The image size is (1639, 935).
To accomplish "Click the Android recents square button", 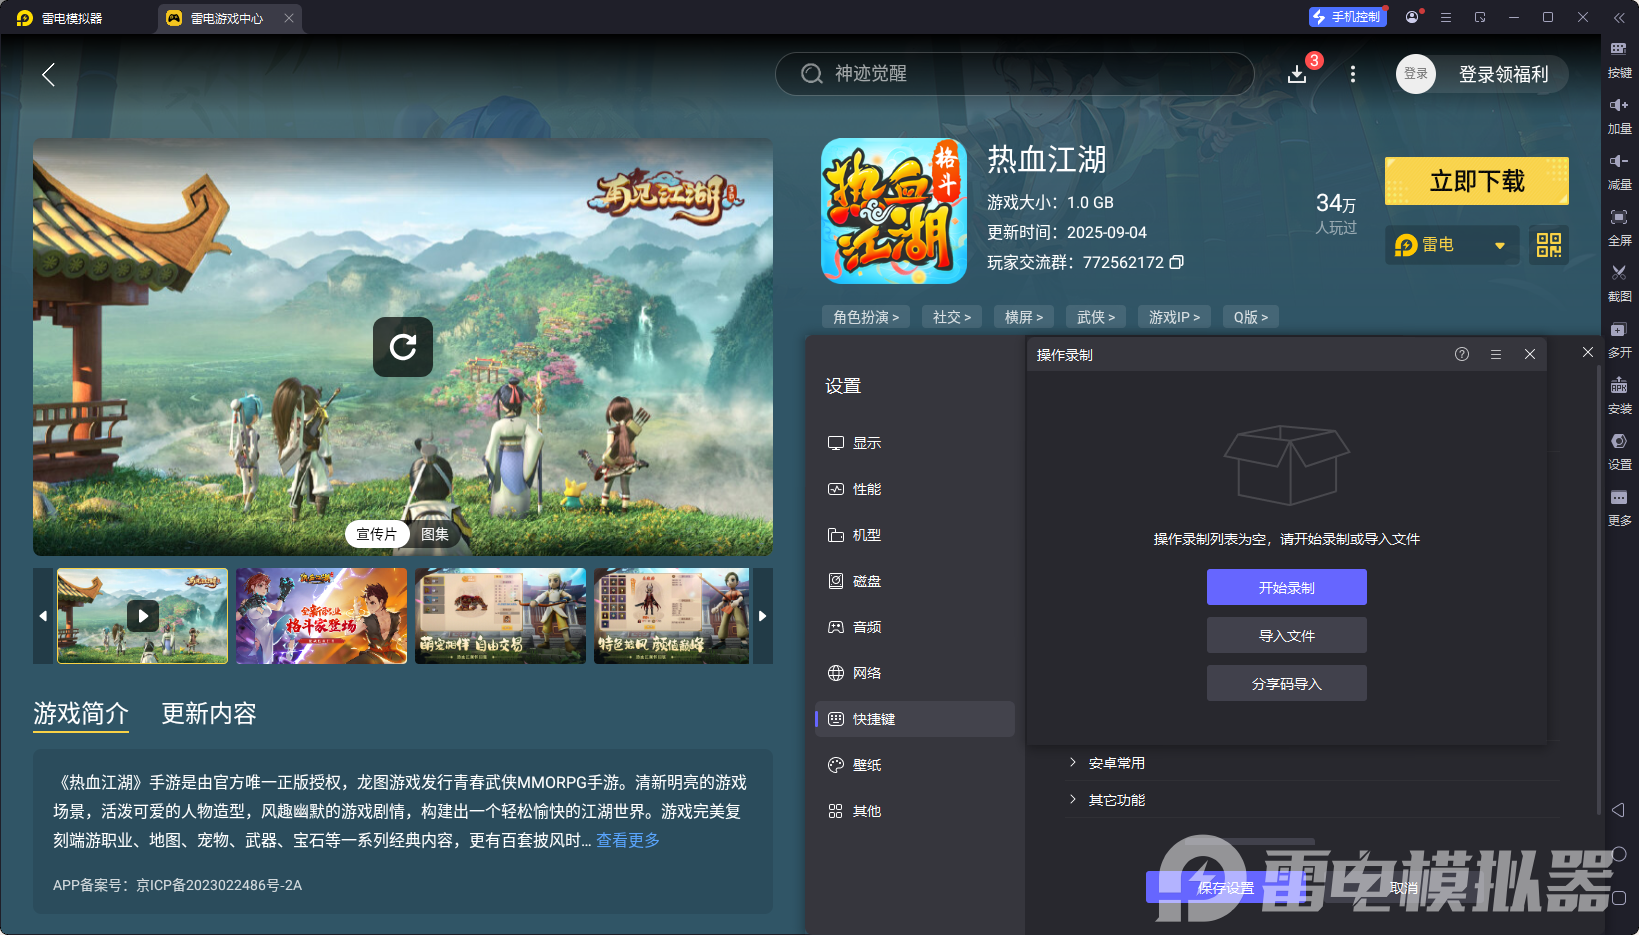I will 1619,898.
